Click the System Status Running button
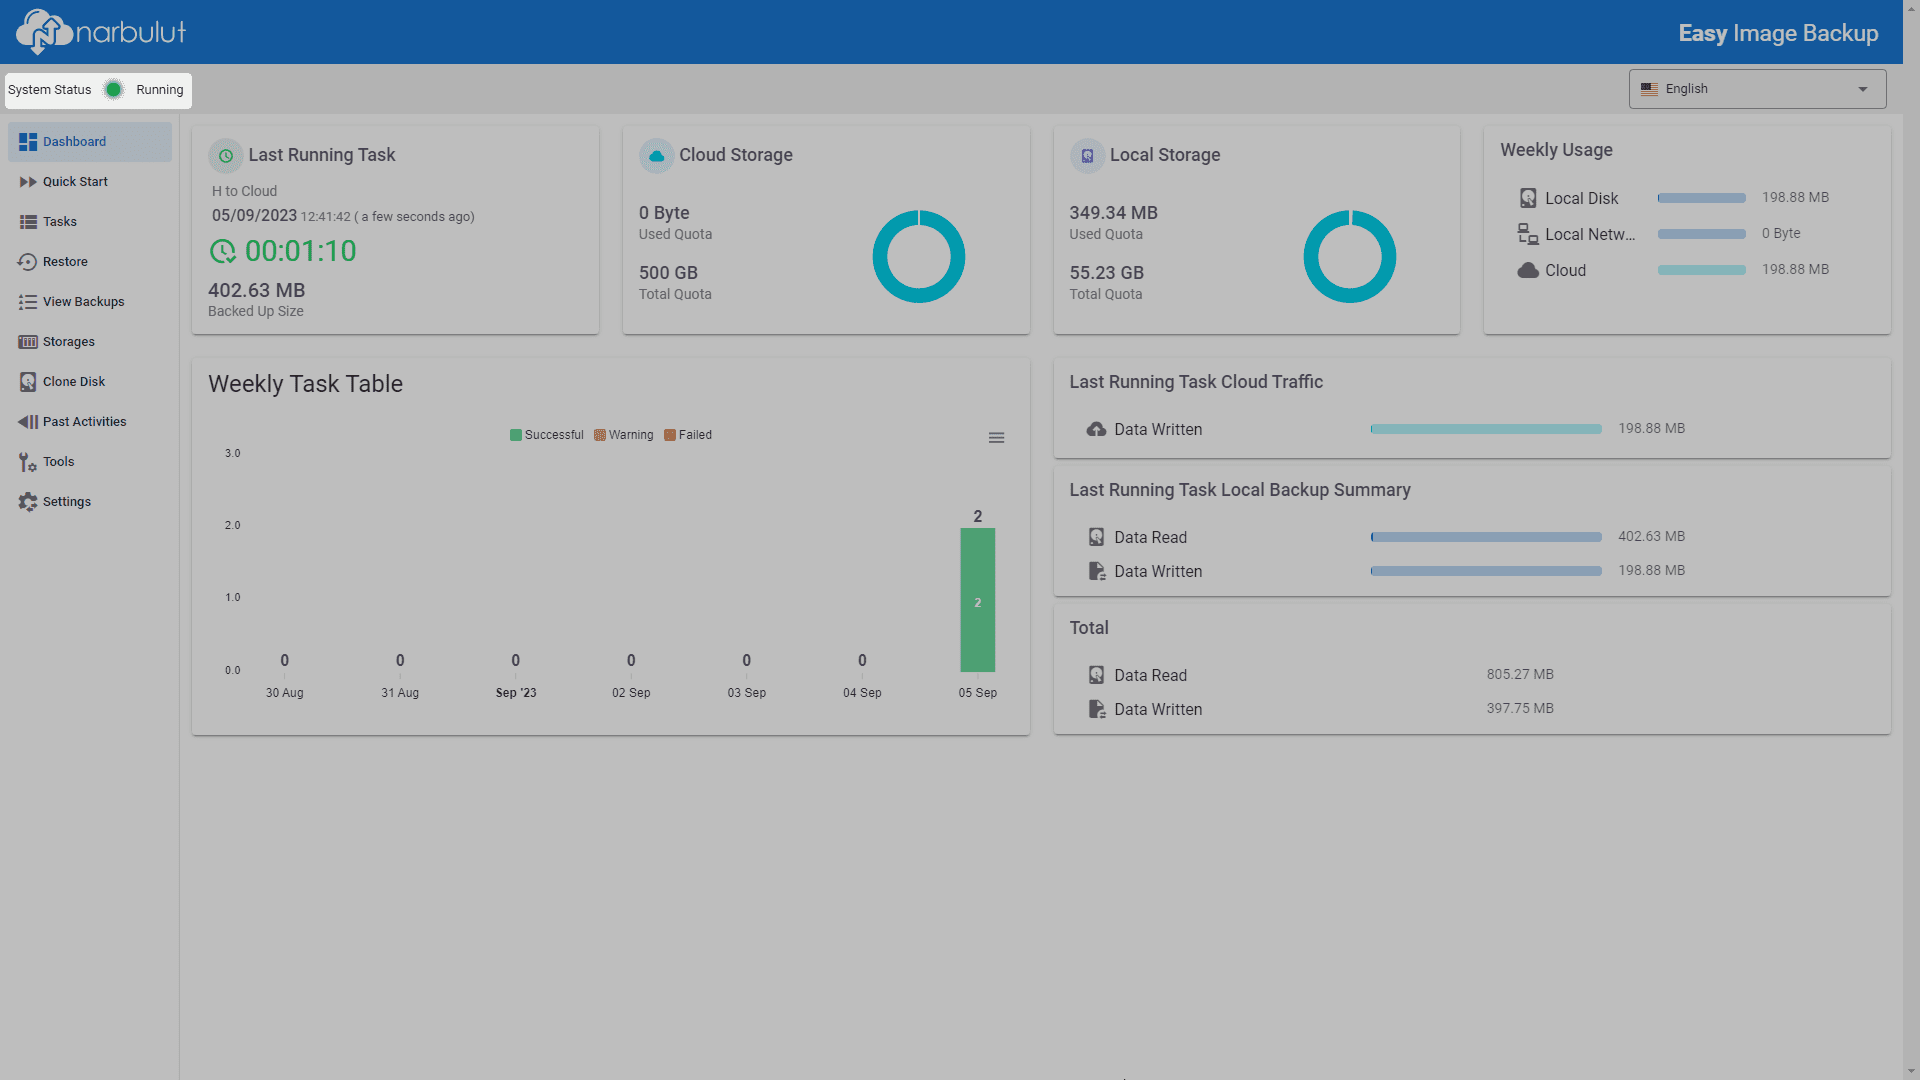Image resolution: width=1920 pixels, height=1080 pixels. coord(98,90)
